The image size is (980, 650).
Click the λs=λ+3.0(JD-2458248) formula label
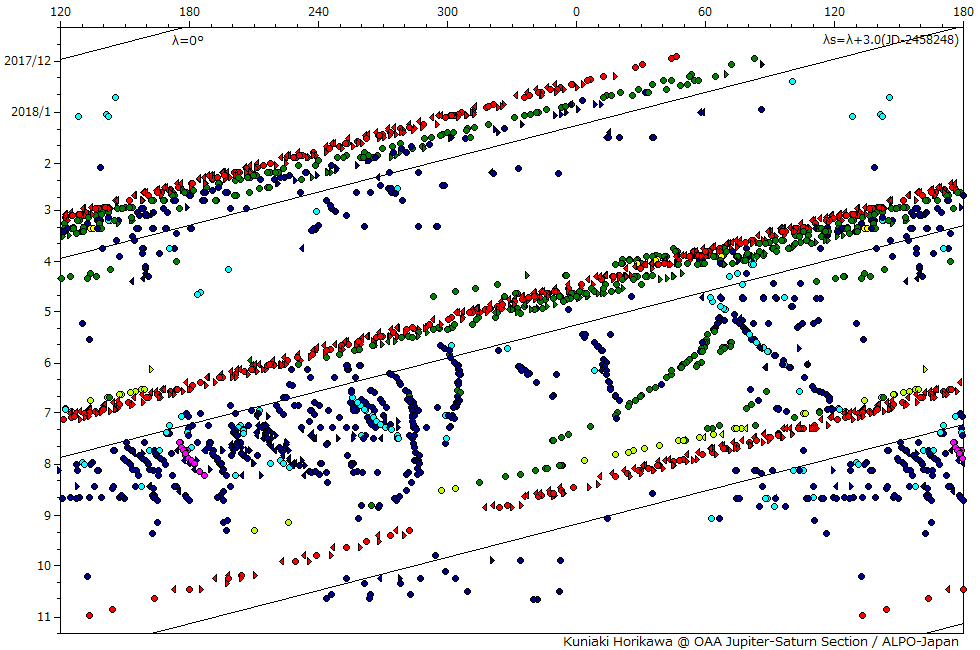(x=891, y=39)
